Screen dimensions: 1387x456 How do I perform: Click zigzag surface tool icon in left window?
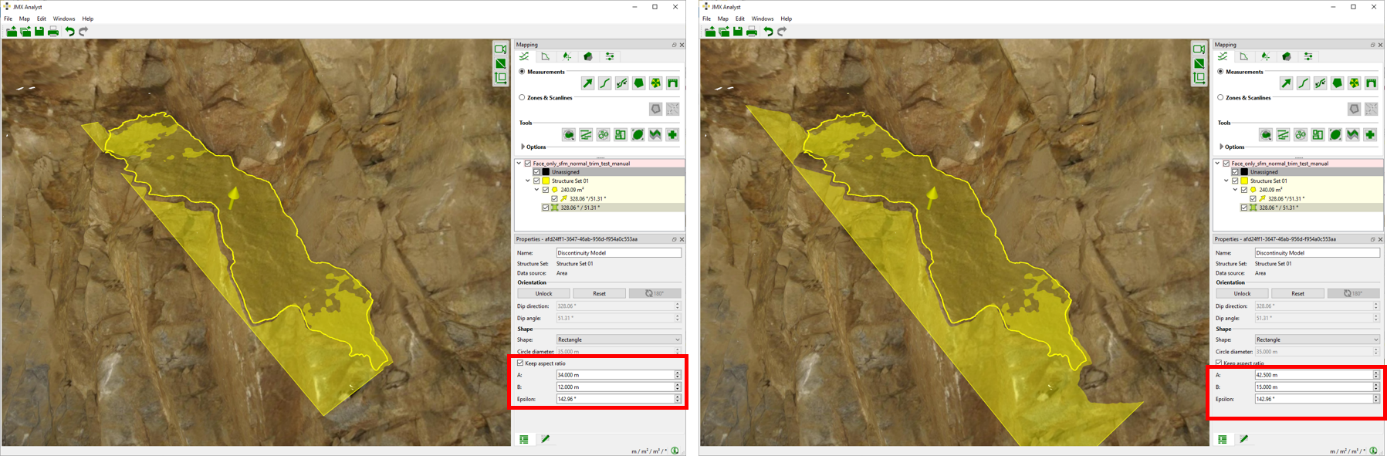655,134
